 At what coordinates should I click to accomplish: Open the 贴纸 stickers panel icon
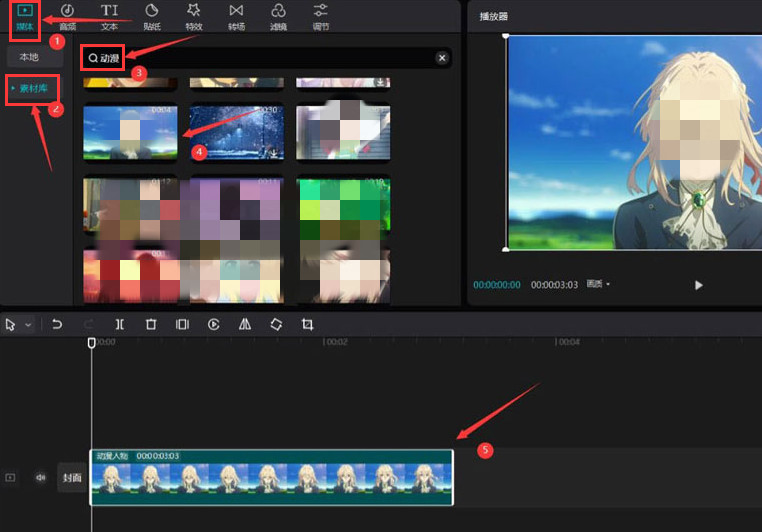coord(152,17)
